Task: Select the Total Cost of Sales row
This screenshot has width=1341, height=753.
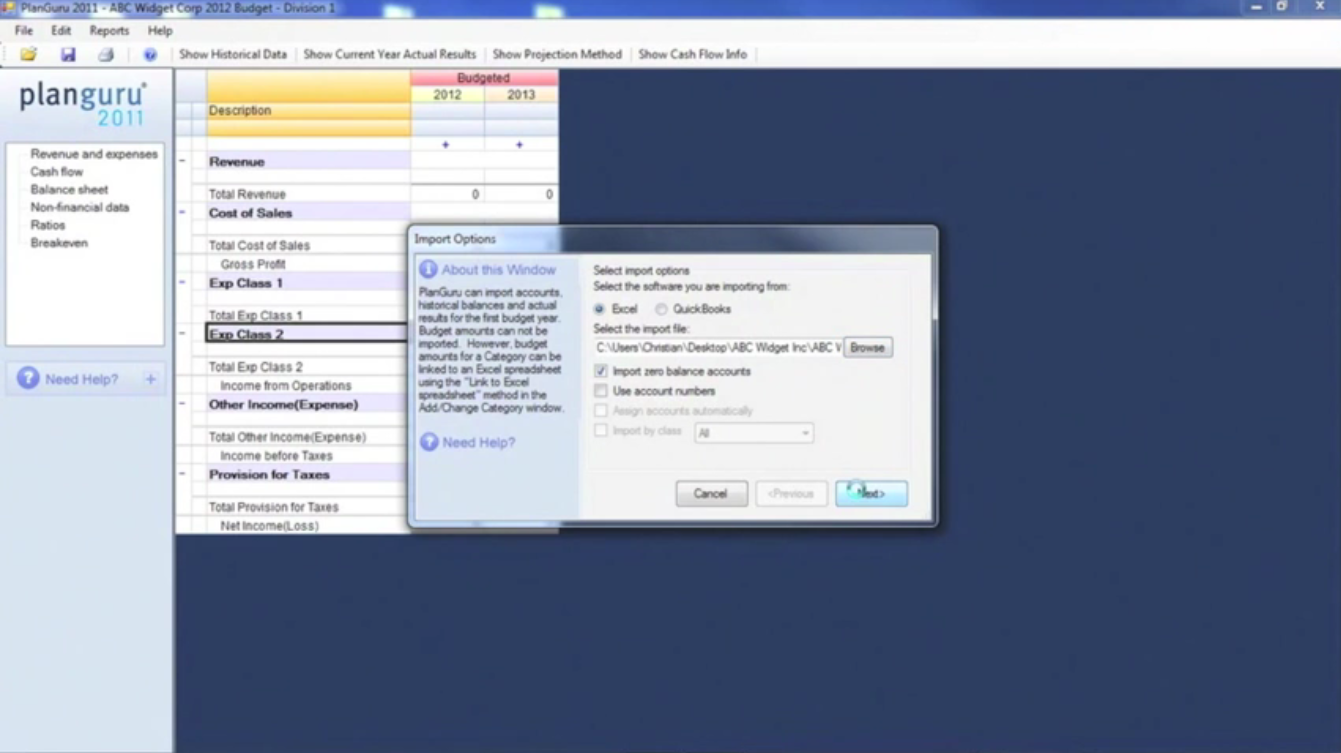Action: pyautogui.click(x=259, y=245)
